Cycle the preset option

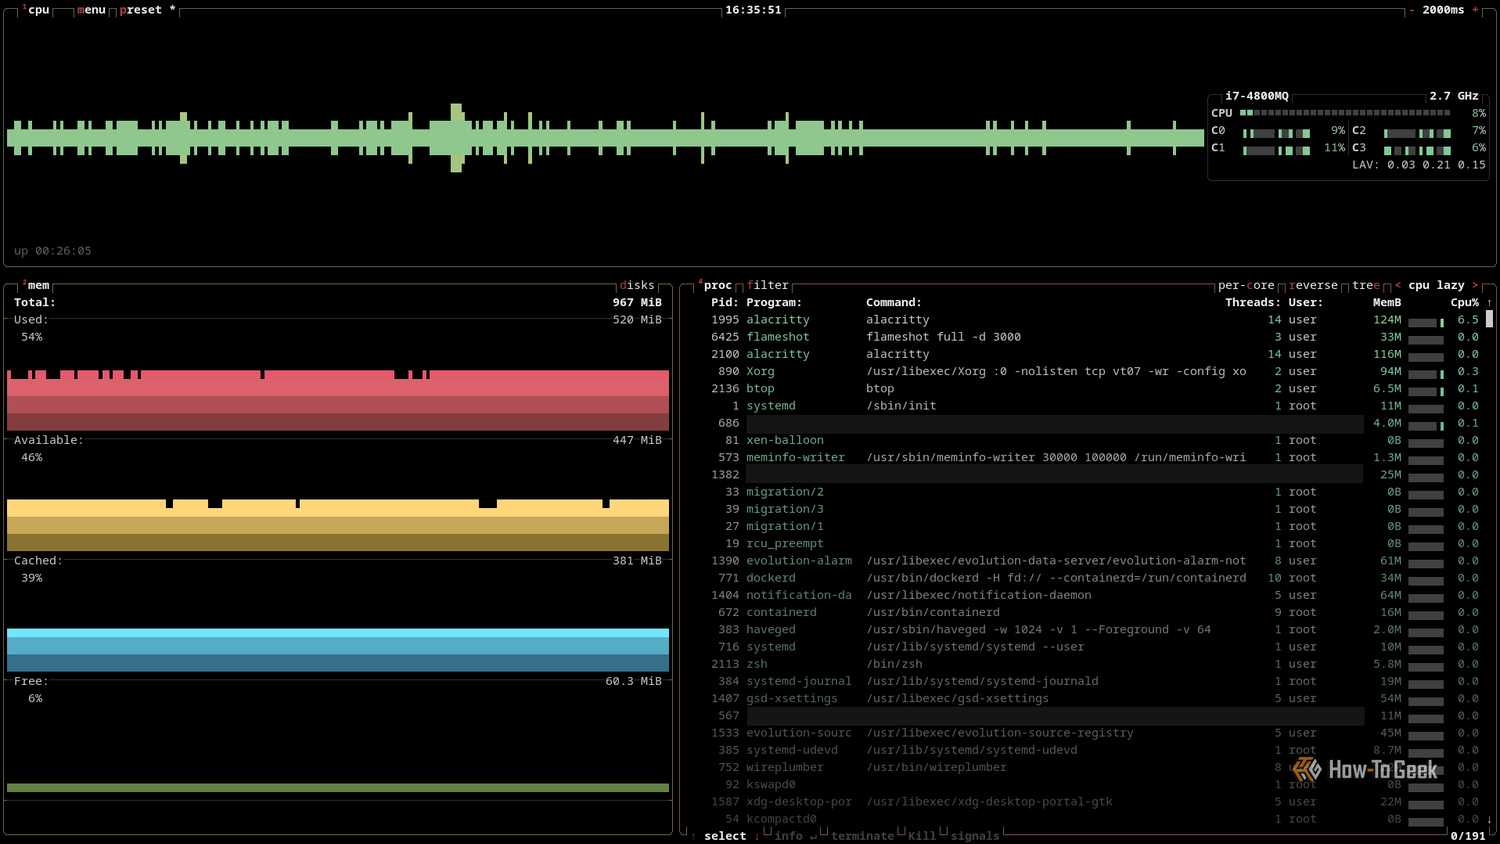pos(147,10)
